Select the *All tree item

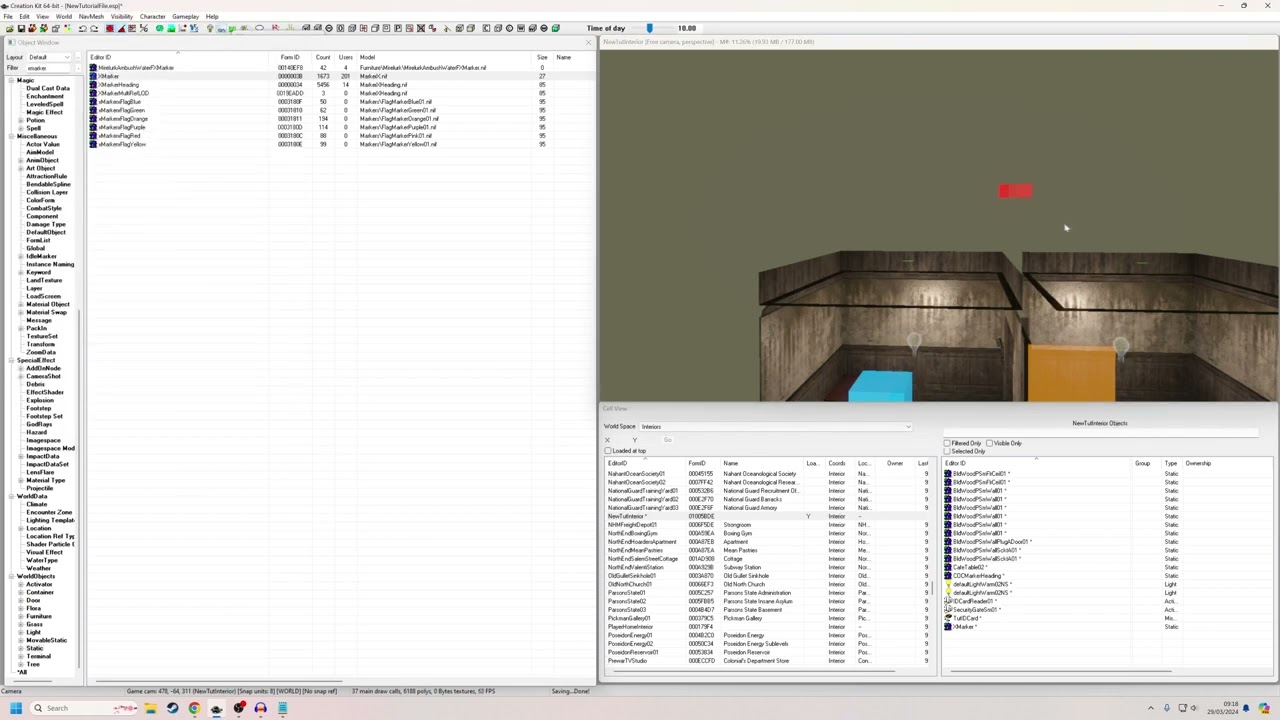point(22,672)
